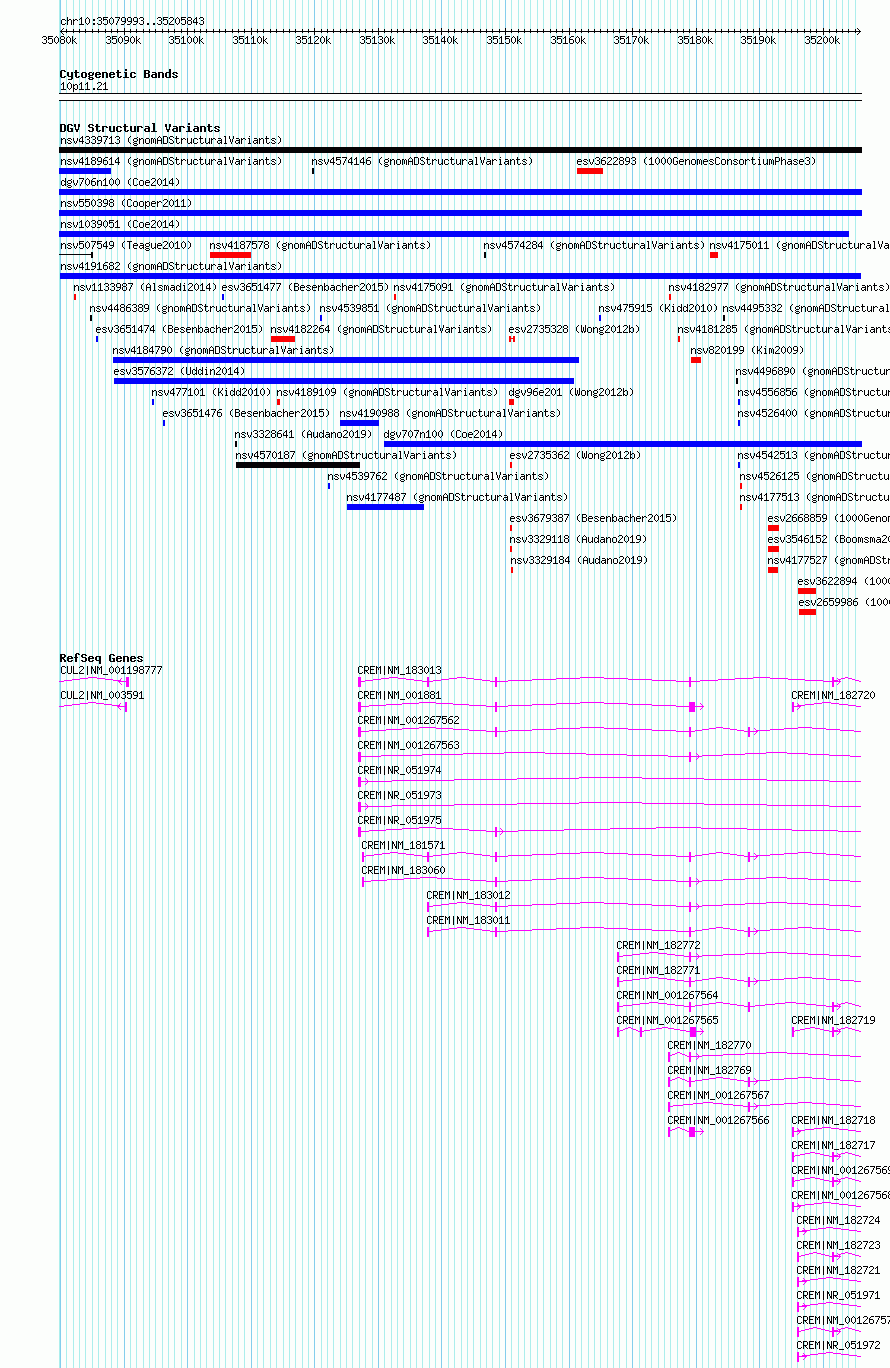Viewport: 890px width, 1368px height.
Task: Open variant esv2735328 (Wong2012b) label
Action: click(574, 329)
